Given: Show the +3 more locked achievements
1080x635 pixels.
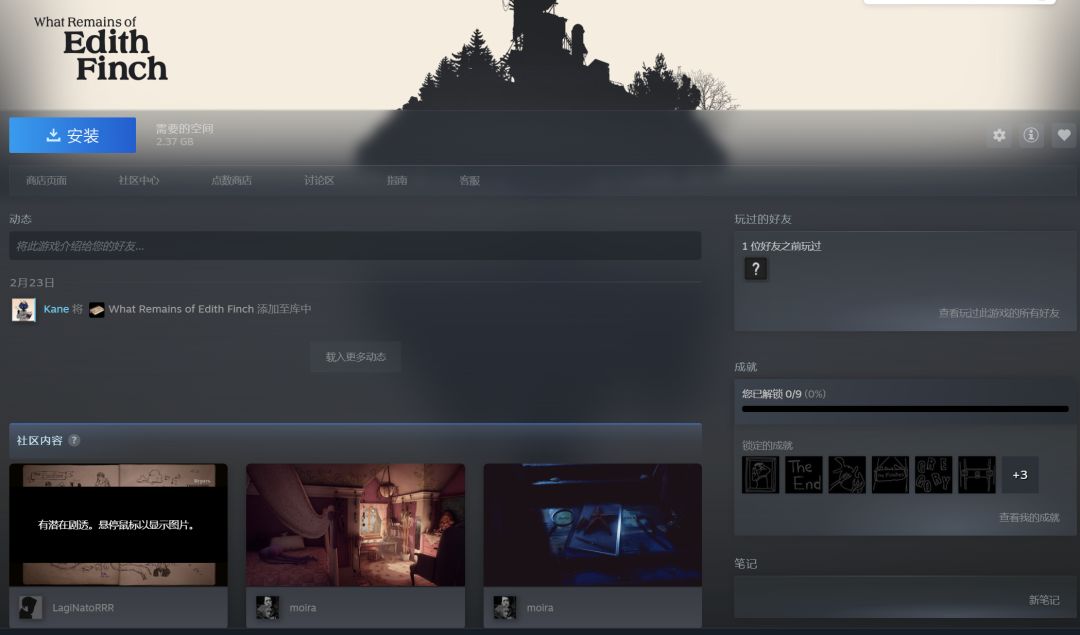Looking at the screenshot, I should pyautogui.click(x=1019, y=475).
